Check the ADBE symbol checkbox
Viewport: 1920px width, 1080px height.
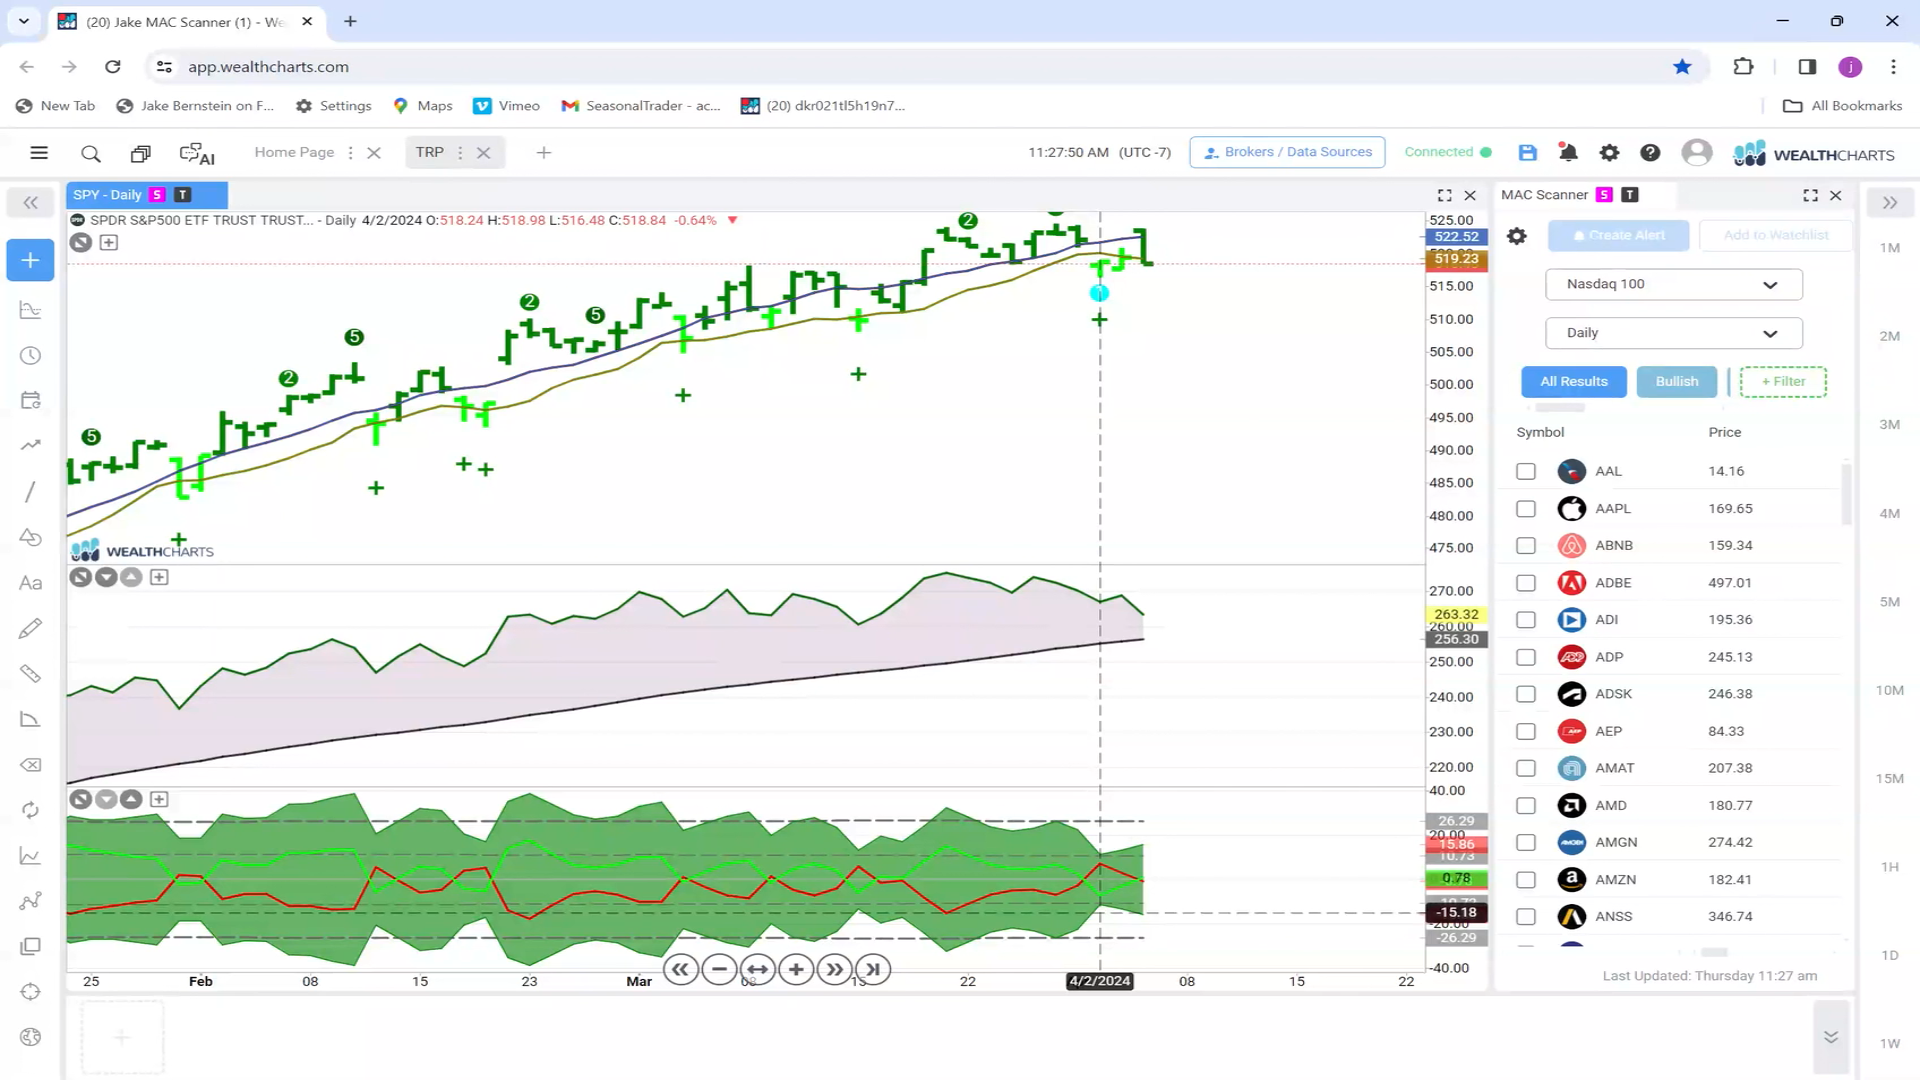(1525, 582)
